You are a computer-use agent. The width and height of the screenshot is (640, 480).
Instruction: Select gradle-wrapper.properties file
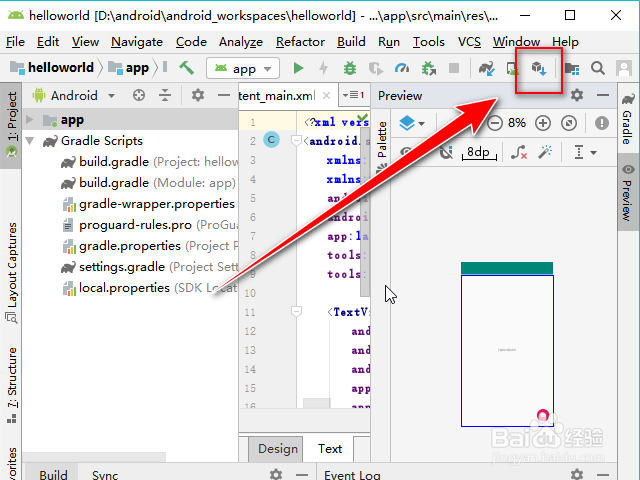(x=149, y=204)
